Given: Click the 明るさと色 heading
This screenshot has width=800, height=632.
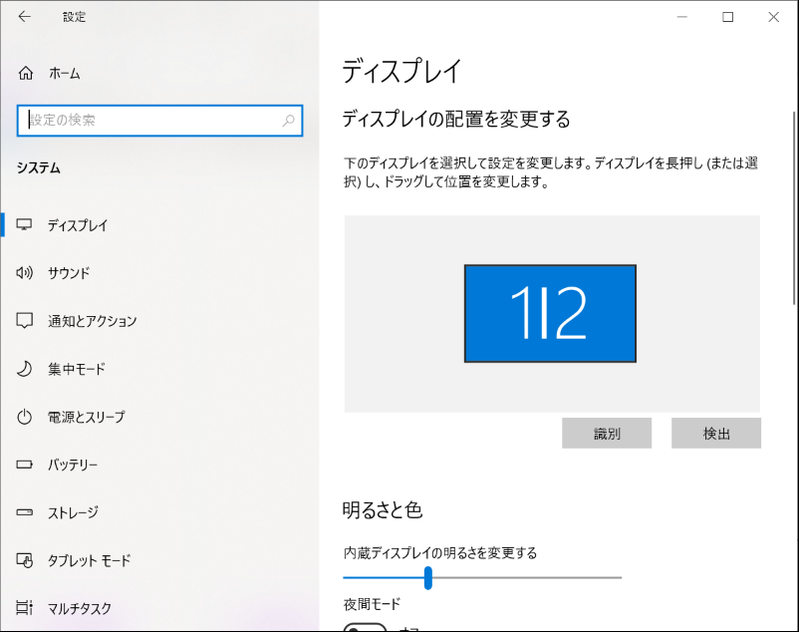Looking at the screenshot, I should pos(382,510).
